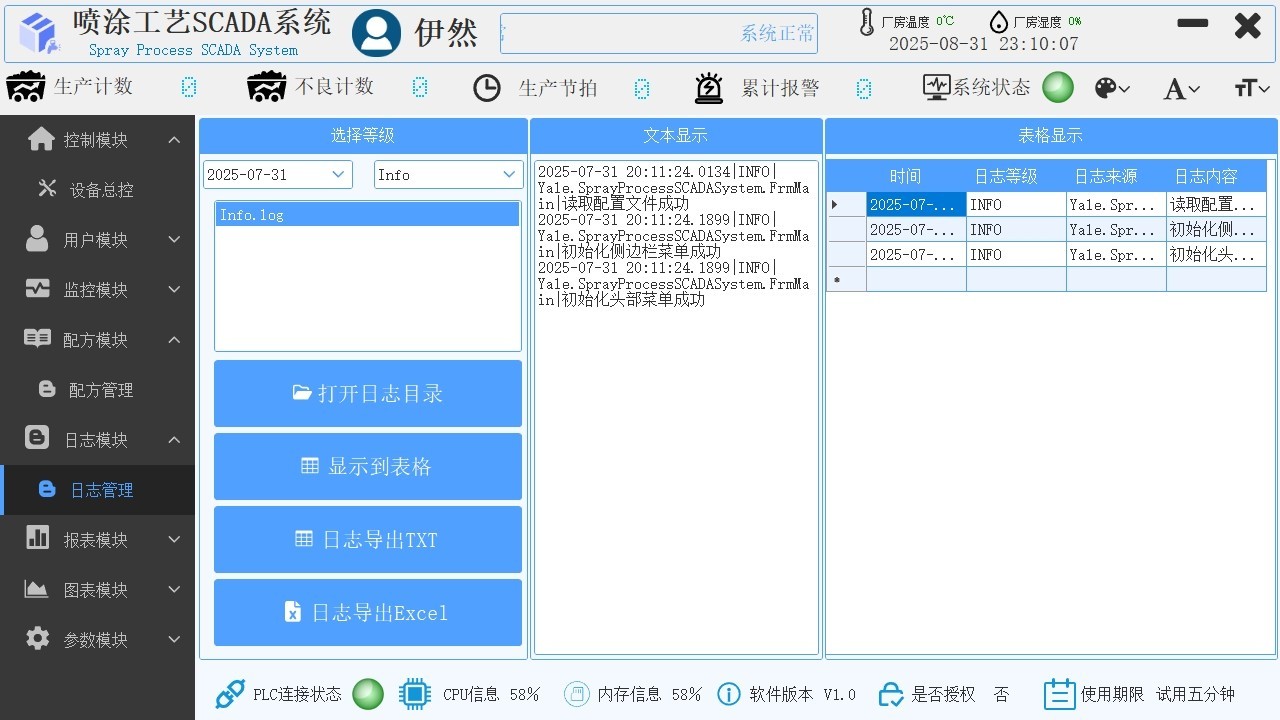This screenshot has width=1280, height=720.
Task: Expand the 图表模块 menu group
Action: coord(174,590)
